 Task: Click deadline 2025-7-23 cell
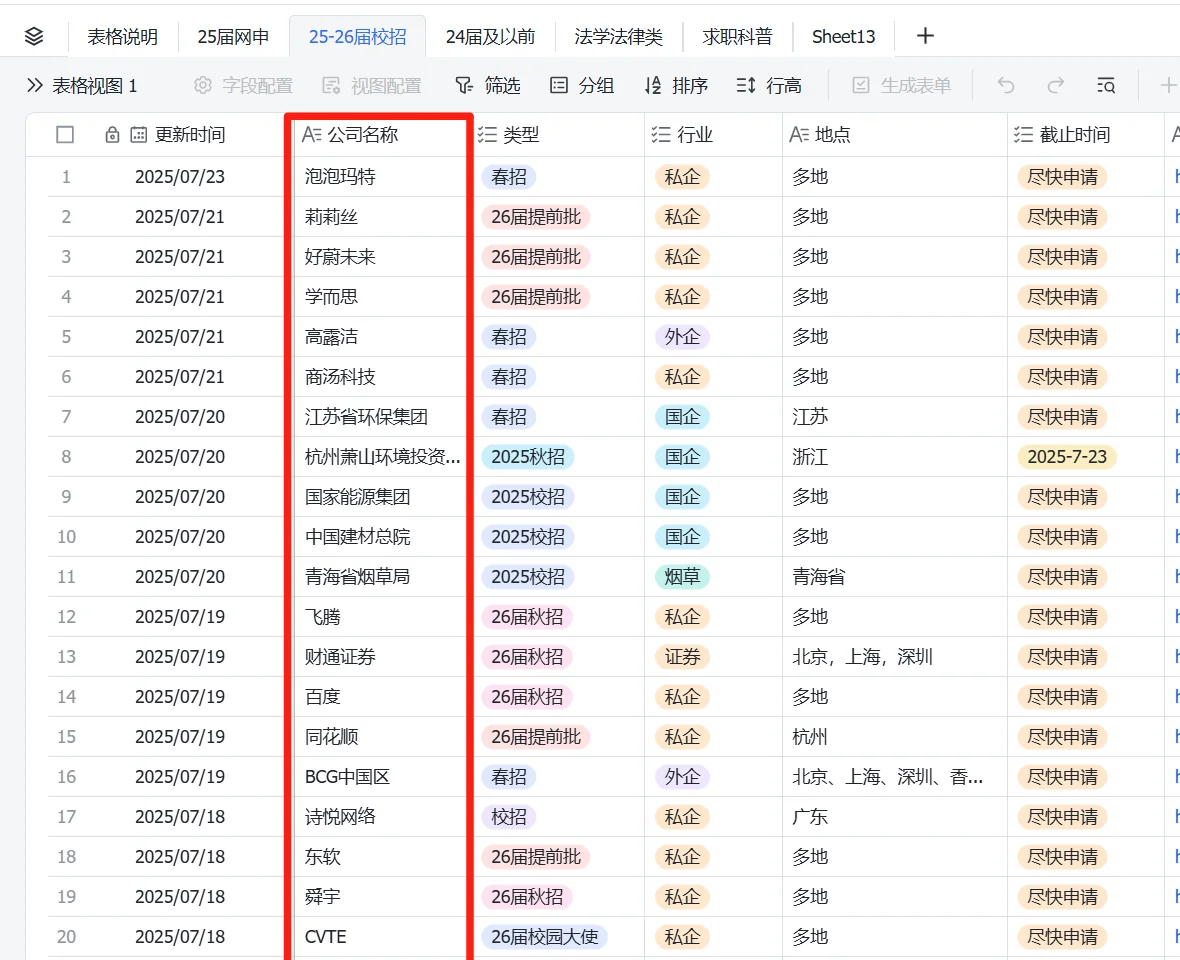1067,457
